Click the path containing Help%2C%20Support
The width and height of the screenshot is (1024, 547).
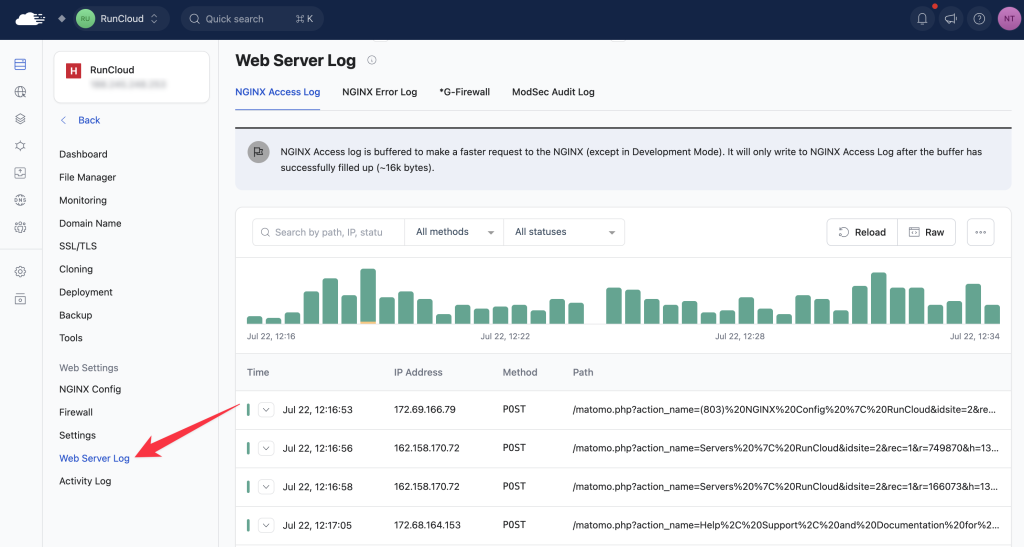tap(786, 525)
